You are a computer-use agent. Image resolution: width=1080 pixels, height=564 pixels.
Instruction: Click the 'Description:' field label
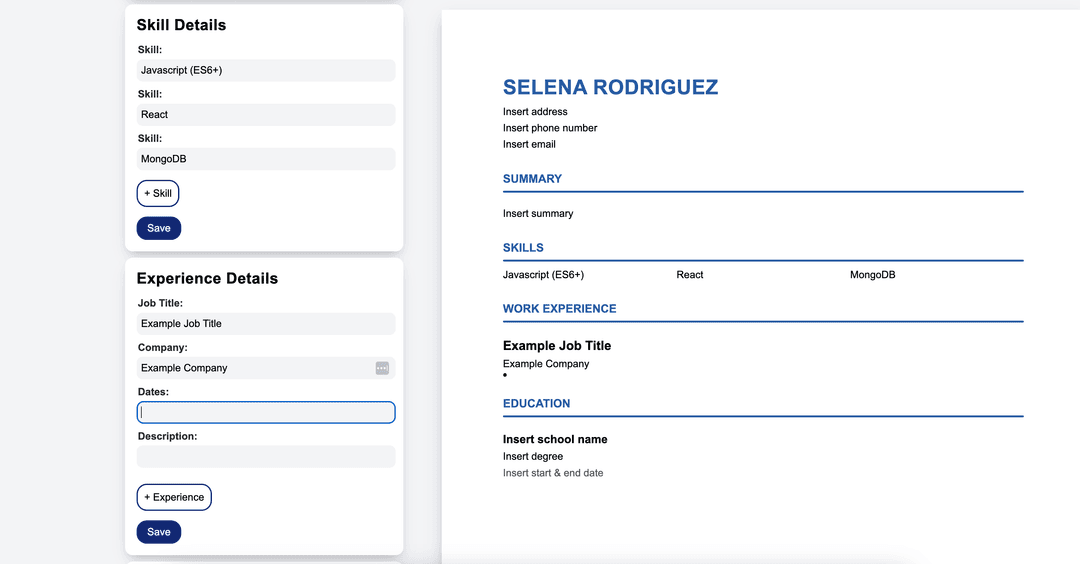coord(167,437)
